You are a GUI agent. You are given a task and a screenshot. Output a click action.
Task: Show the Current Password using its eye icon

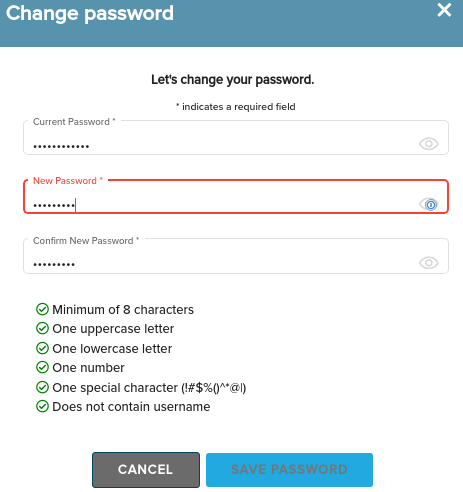coord(428,144)
